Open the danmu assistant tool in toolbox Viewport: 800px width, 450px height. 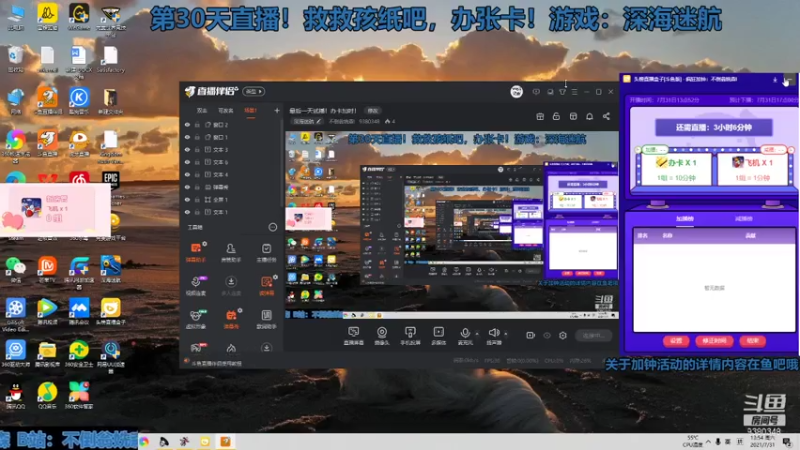pos(196,252)
